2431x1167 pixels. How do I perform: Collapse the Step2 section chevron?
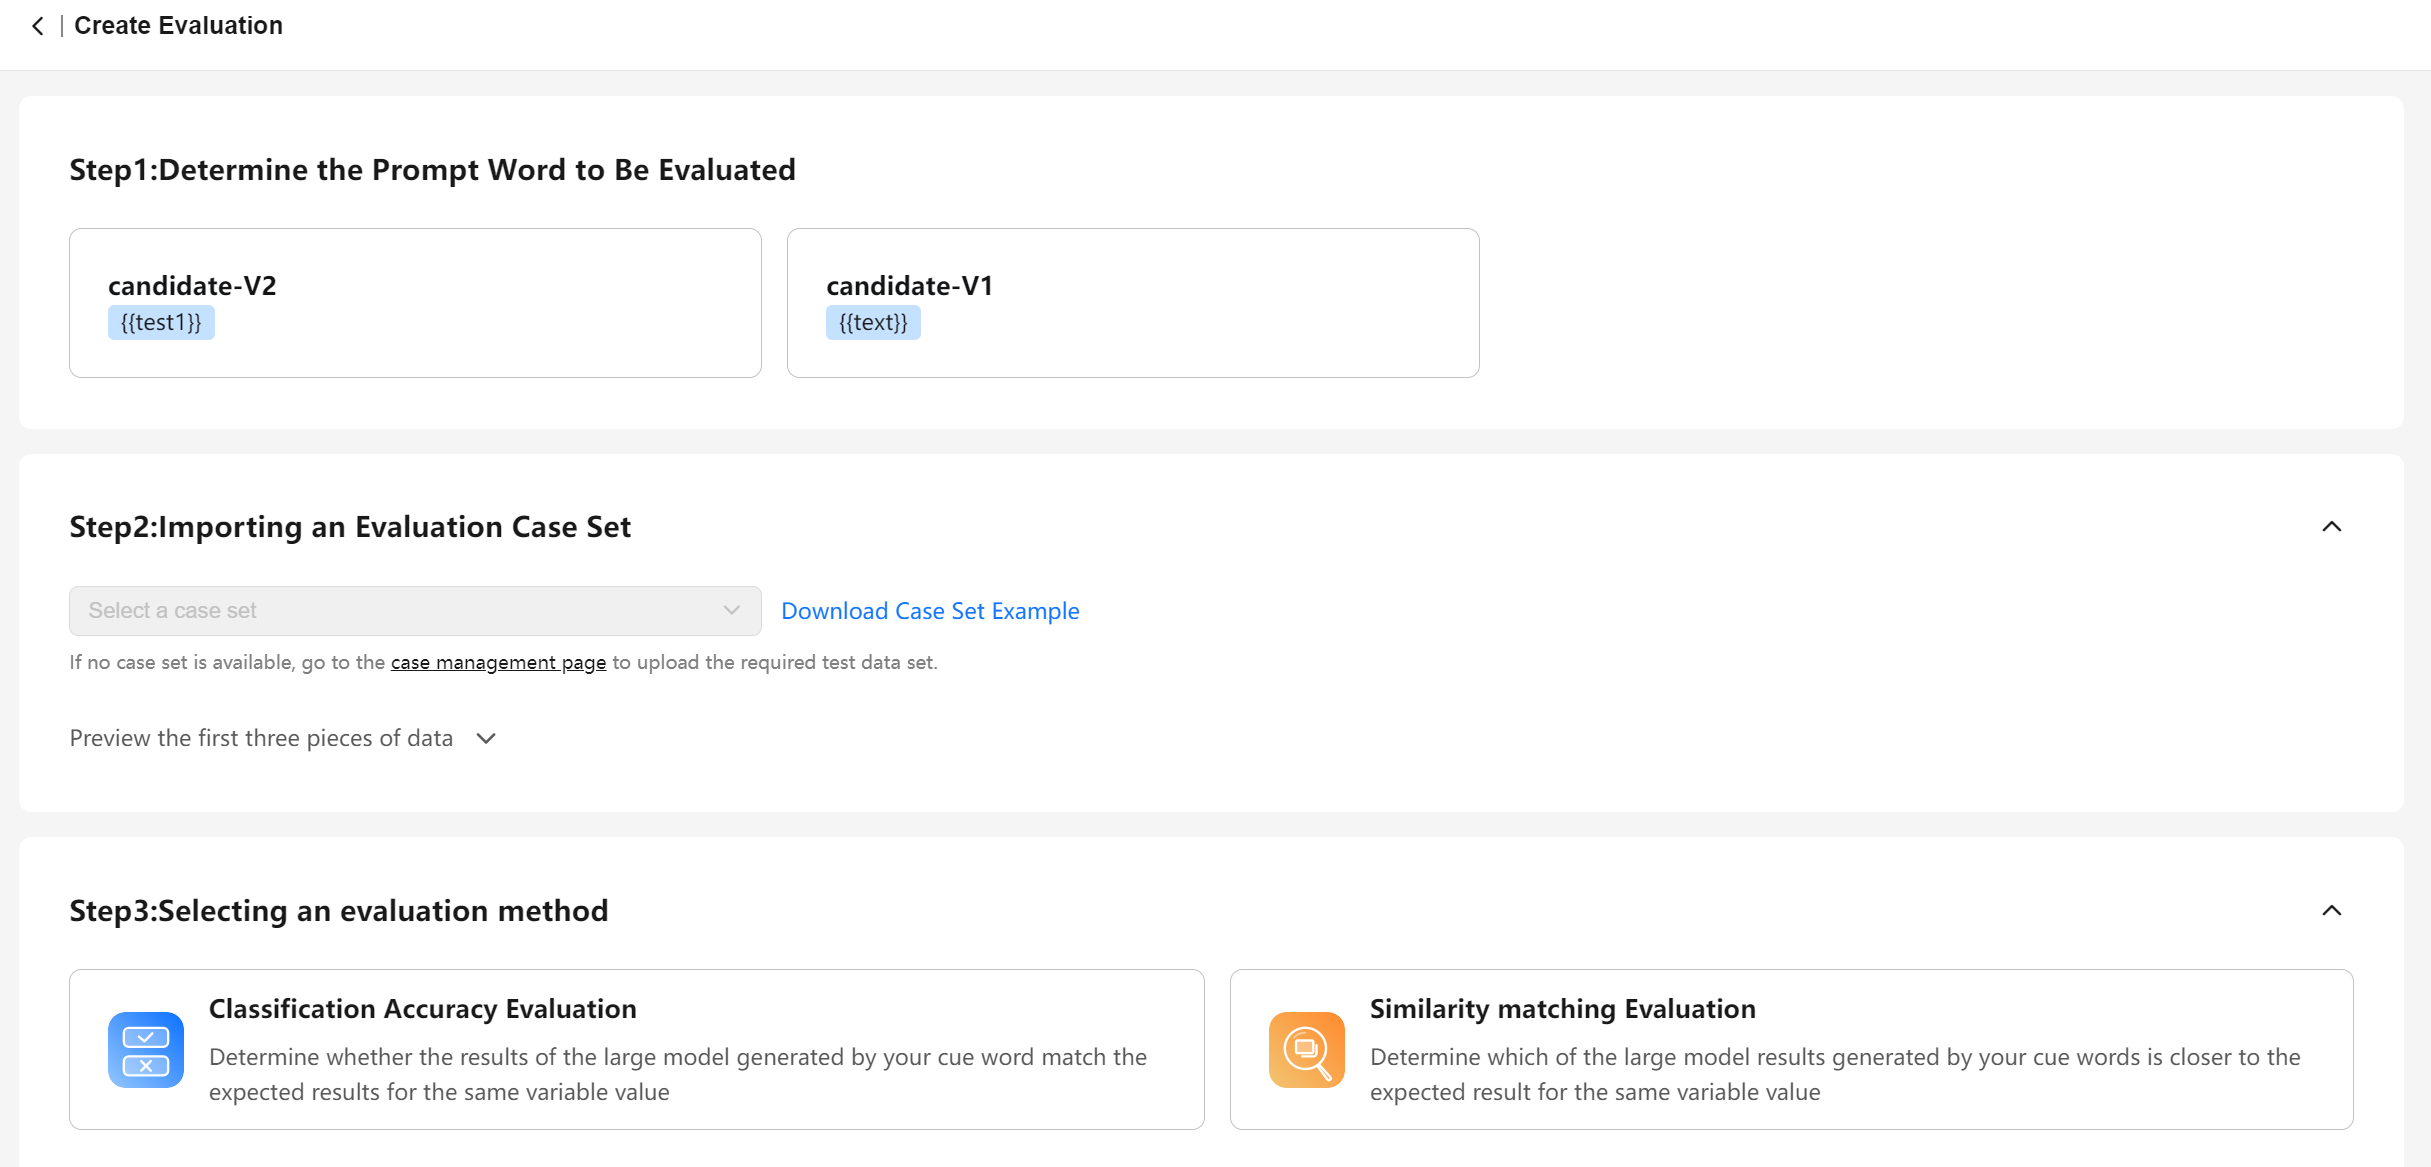tap(2331, 527)
